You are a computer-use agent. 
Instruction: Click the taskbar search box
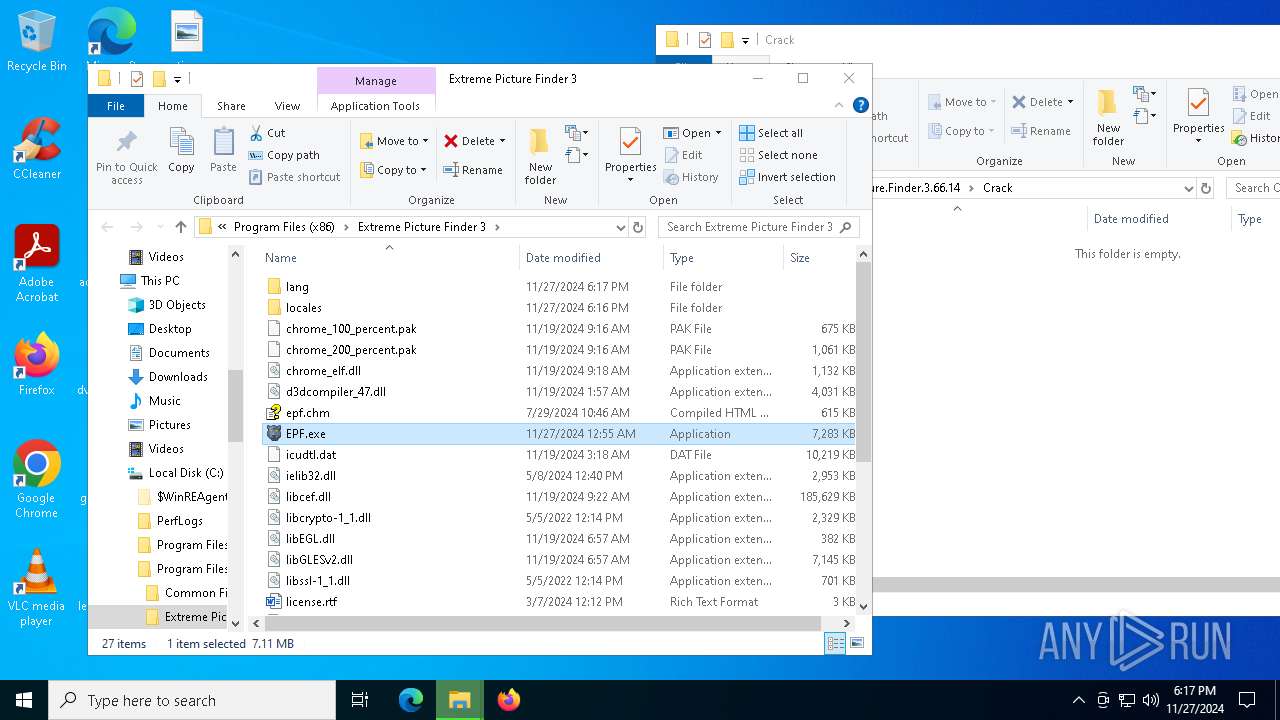(x=192, y=700)
